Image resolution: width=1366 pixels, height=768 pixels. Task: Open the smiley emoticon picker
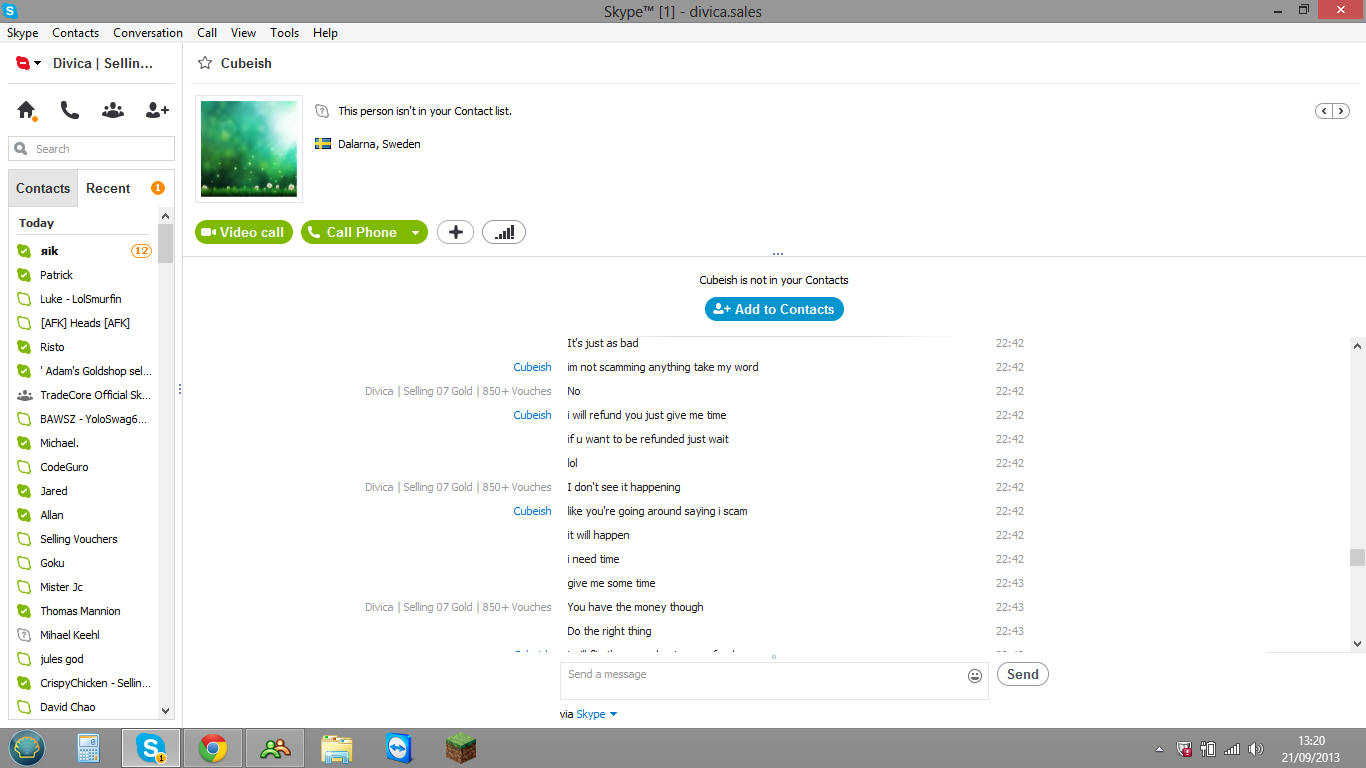[x=975, y=676]
